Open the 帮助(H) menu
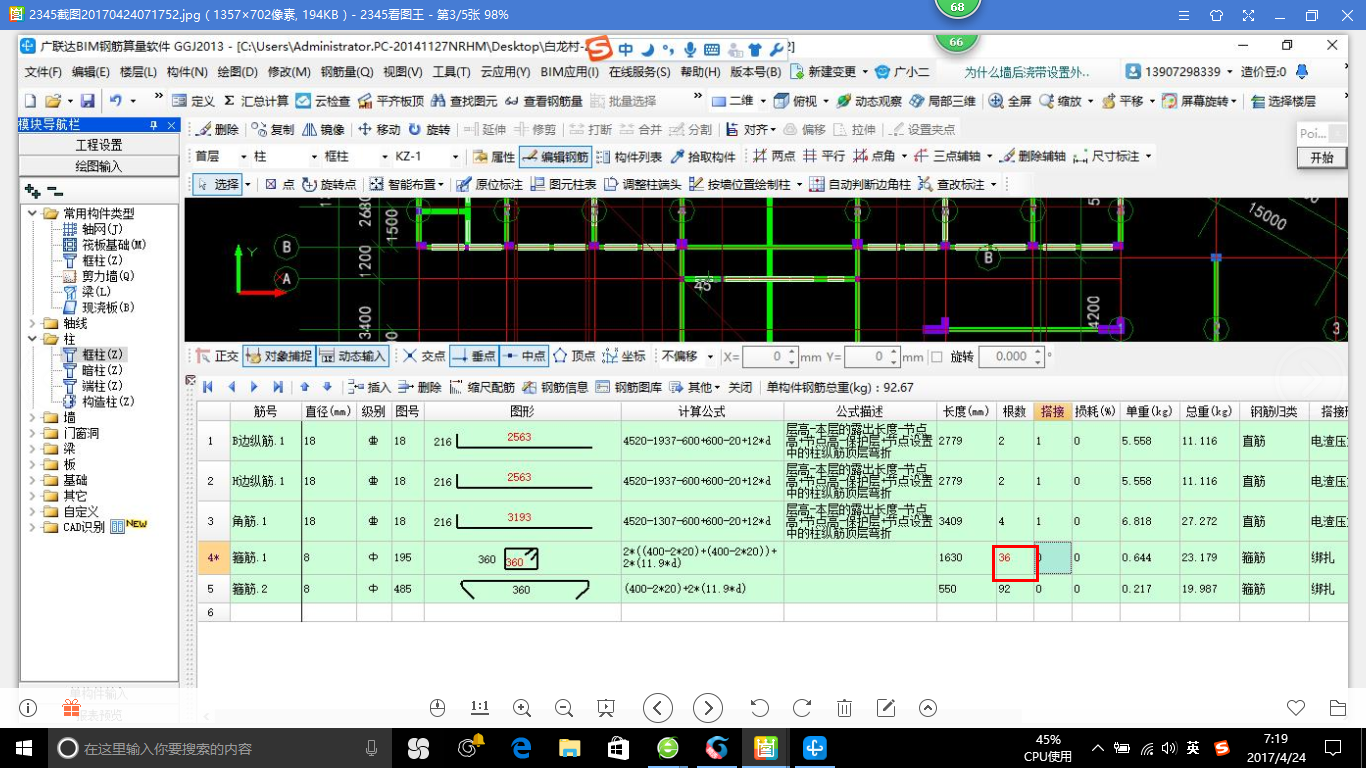The width and height of the screenshot is (1366, 768). pos(701,72)
